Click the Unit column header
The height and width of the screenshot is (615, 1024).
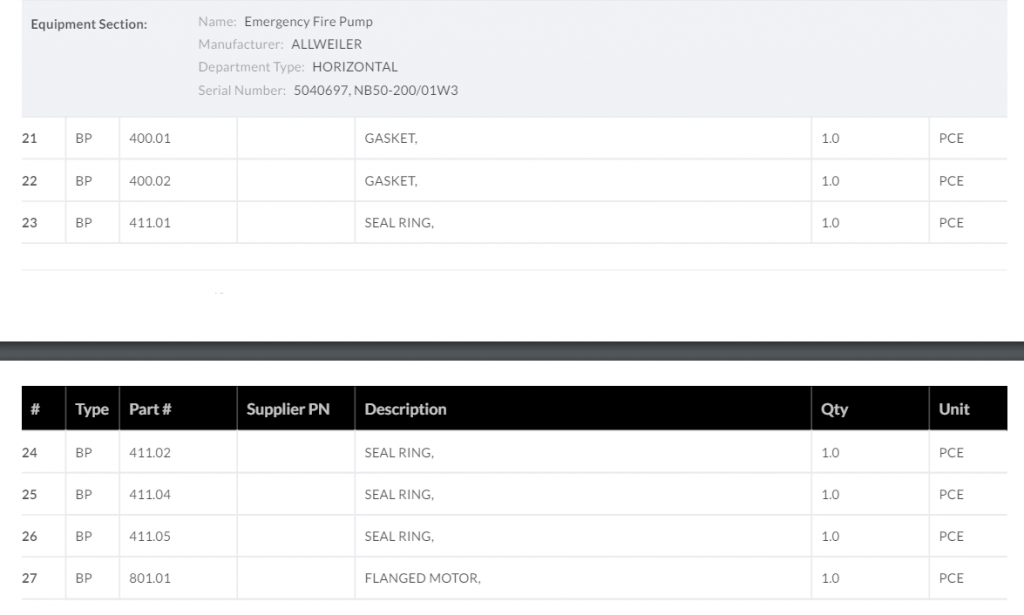954,409
